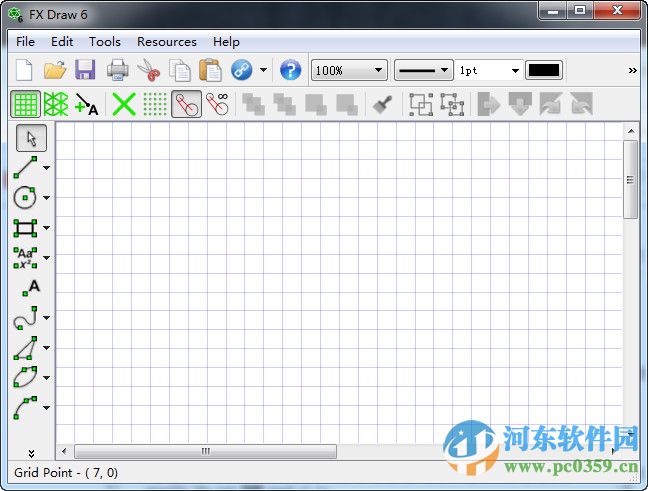Select the pointer selection tool

coord(31,138)
